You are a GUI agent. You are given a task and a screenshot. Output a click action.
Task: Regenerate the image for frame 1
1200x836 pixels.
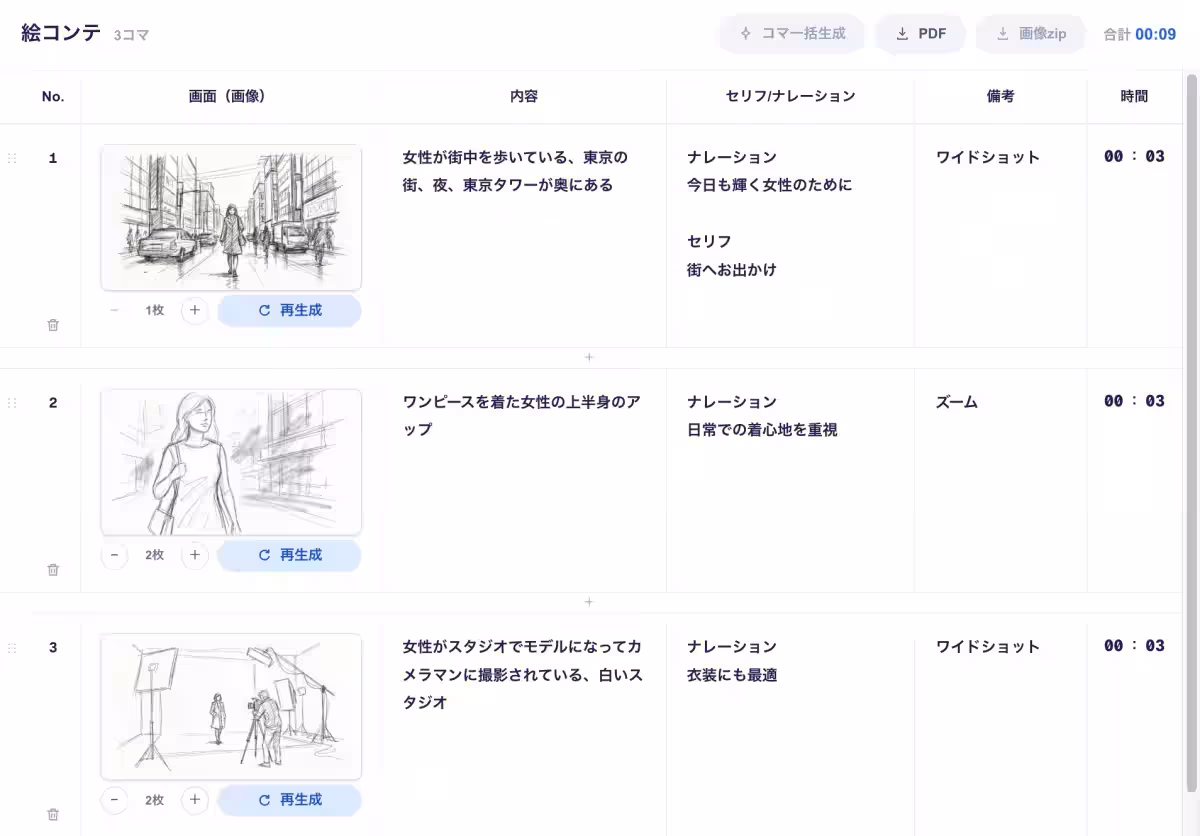[289, 311]
